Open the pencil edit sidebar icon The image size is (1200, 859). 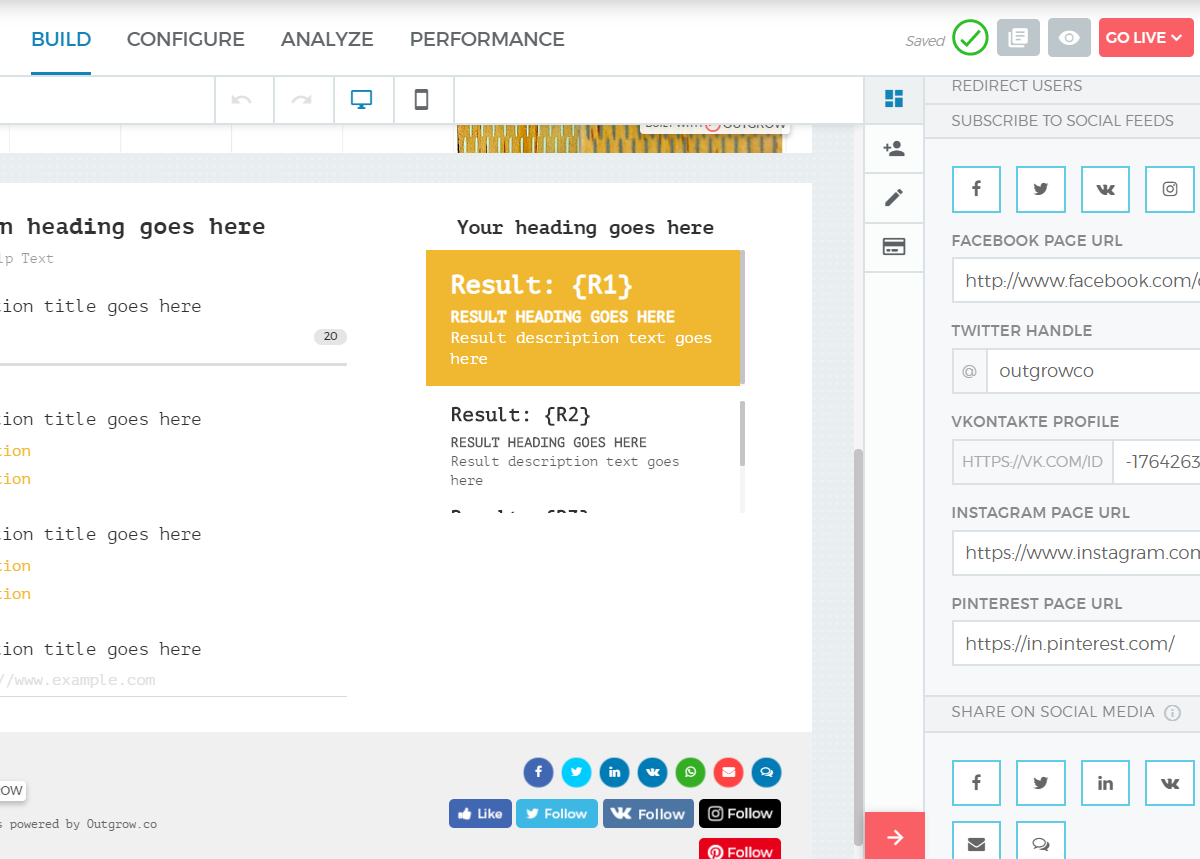pyautogui.click(x=894, y=197)
